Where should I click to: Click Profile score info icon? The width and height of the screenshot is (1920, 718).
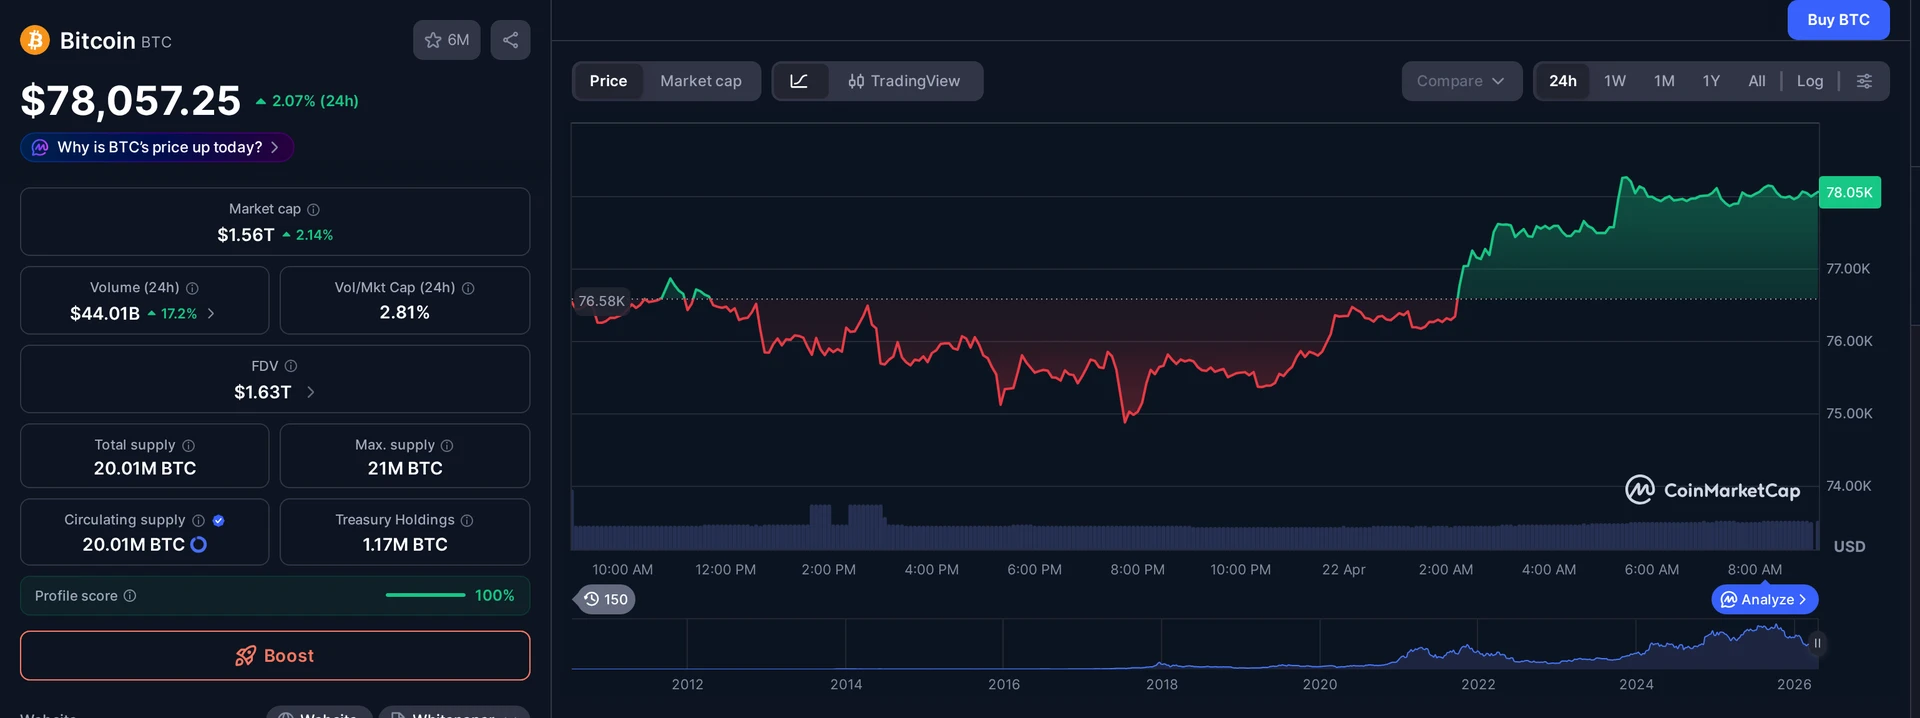pos(130,596)
